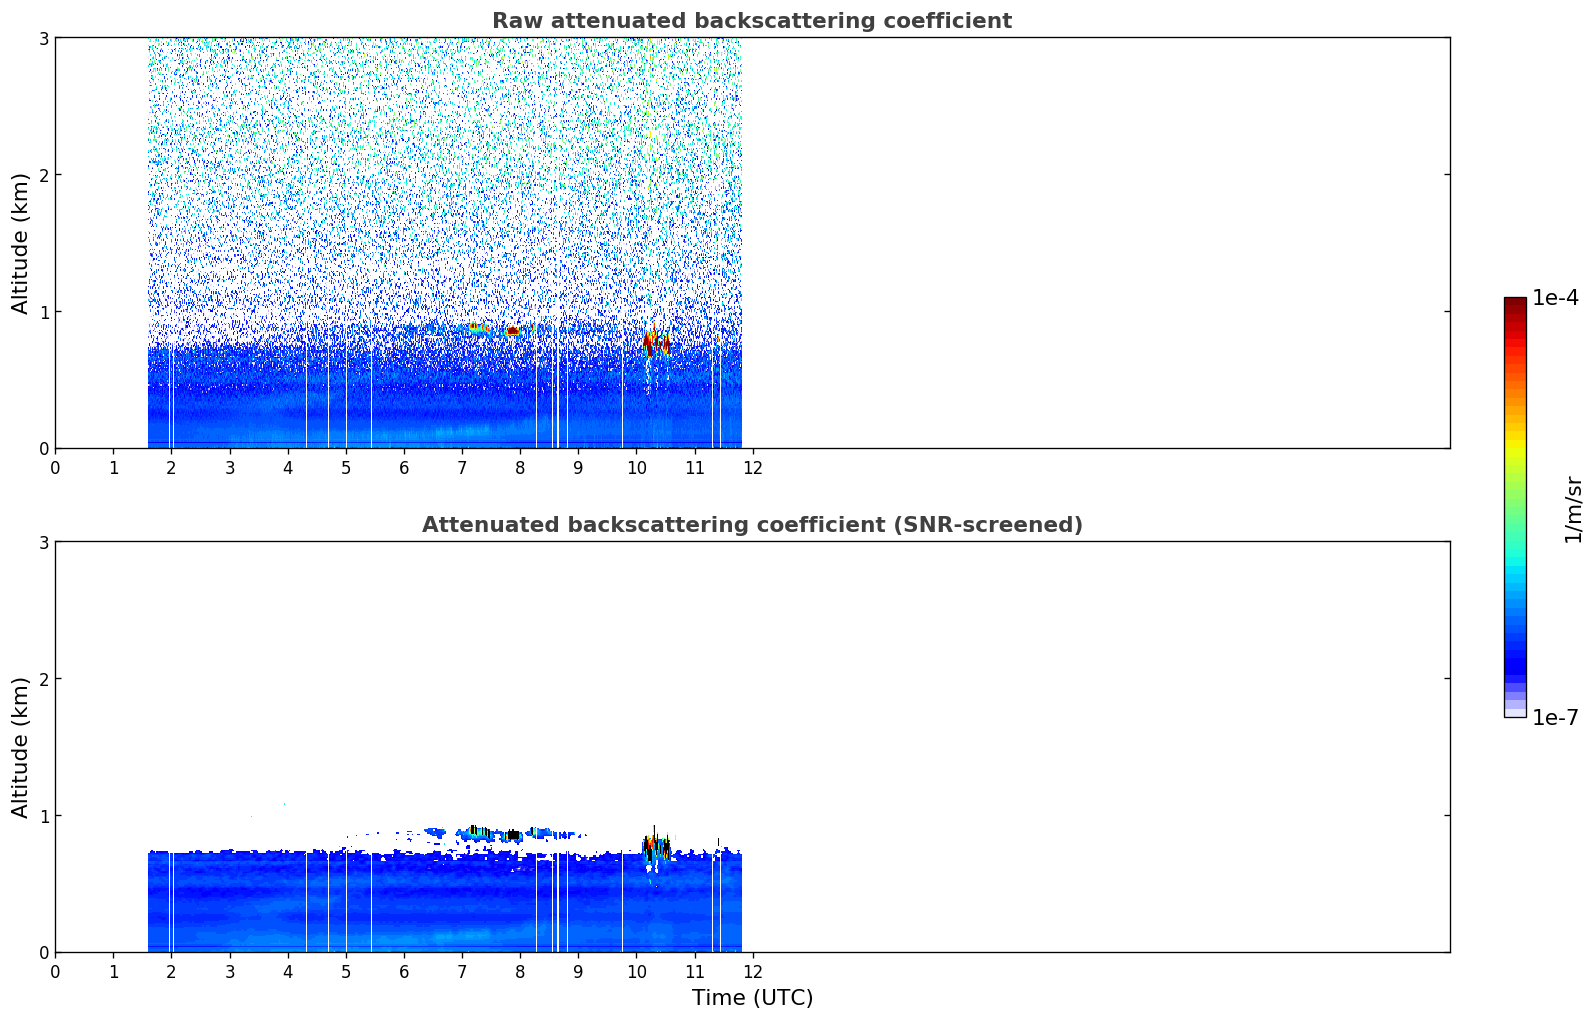1595x1020 pixels.
Task: Click the red cloud spot near 8 UTC in raw plot
Action: (x=512, y=330)
